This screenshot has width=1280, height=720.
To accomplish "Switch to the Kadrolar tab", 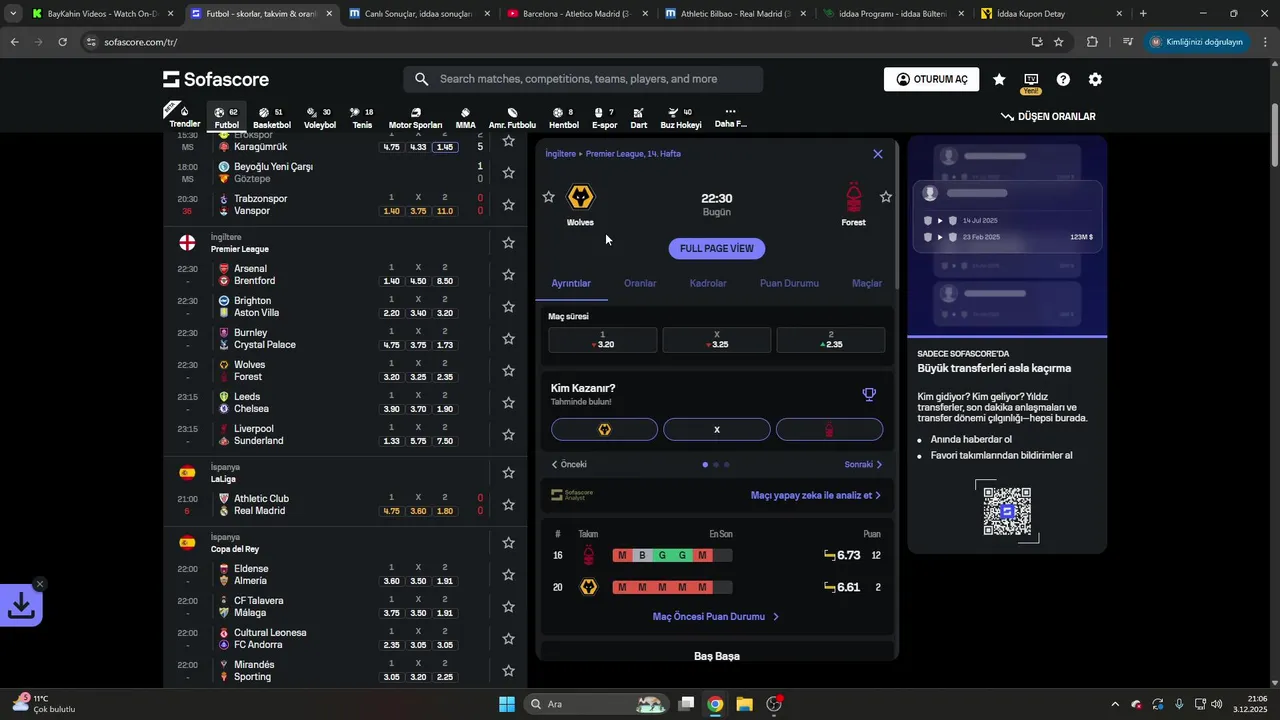I will (x=708, y=284).
